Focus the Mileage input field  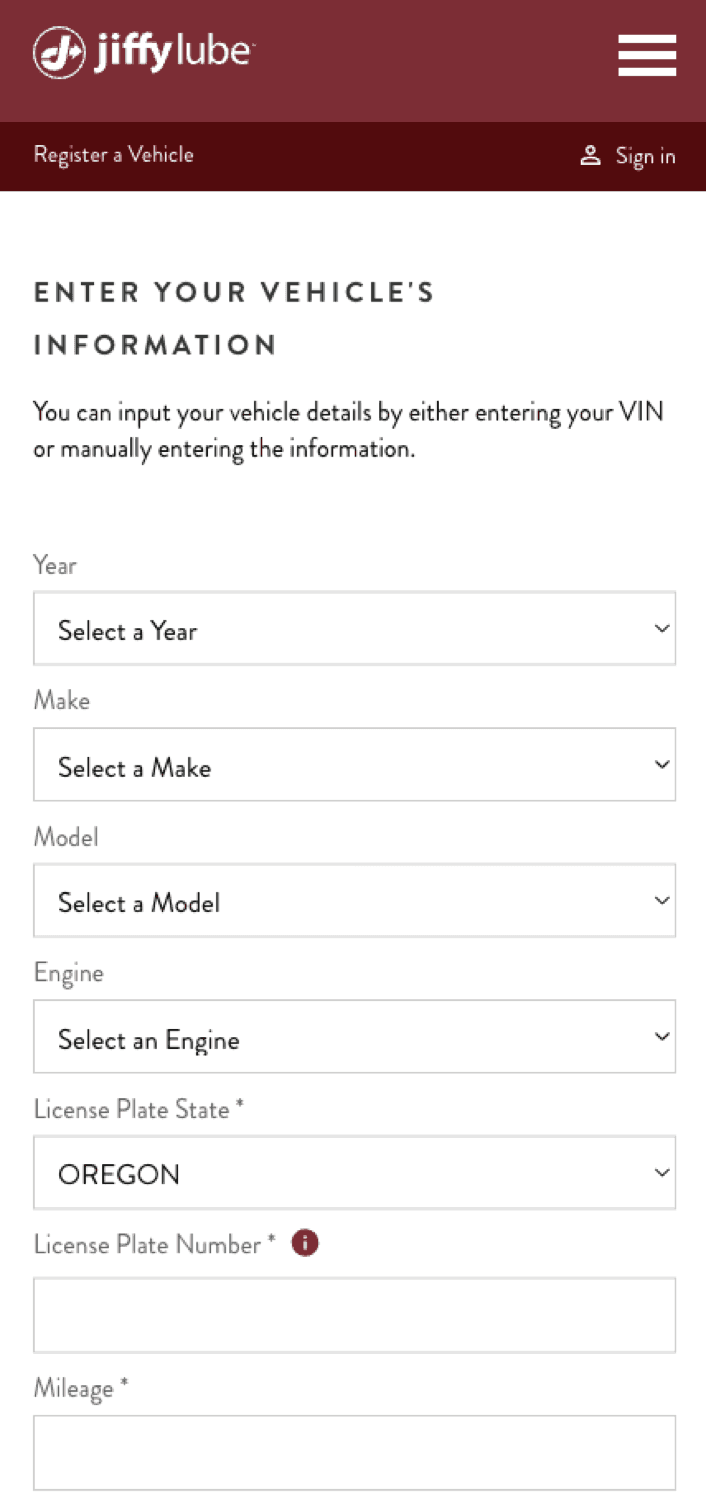[x=354, y=1453]
